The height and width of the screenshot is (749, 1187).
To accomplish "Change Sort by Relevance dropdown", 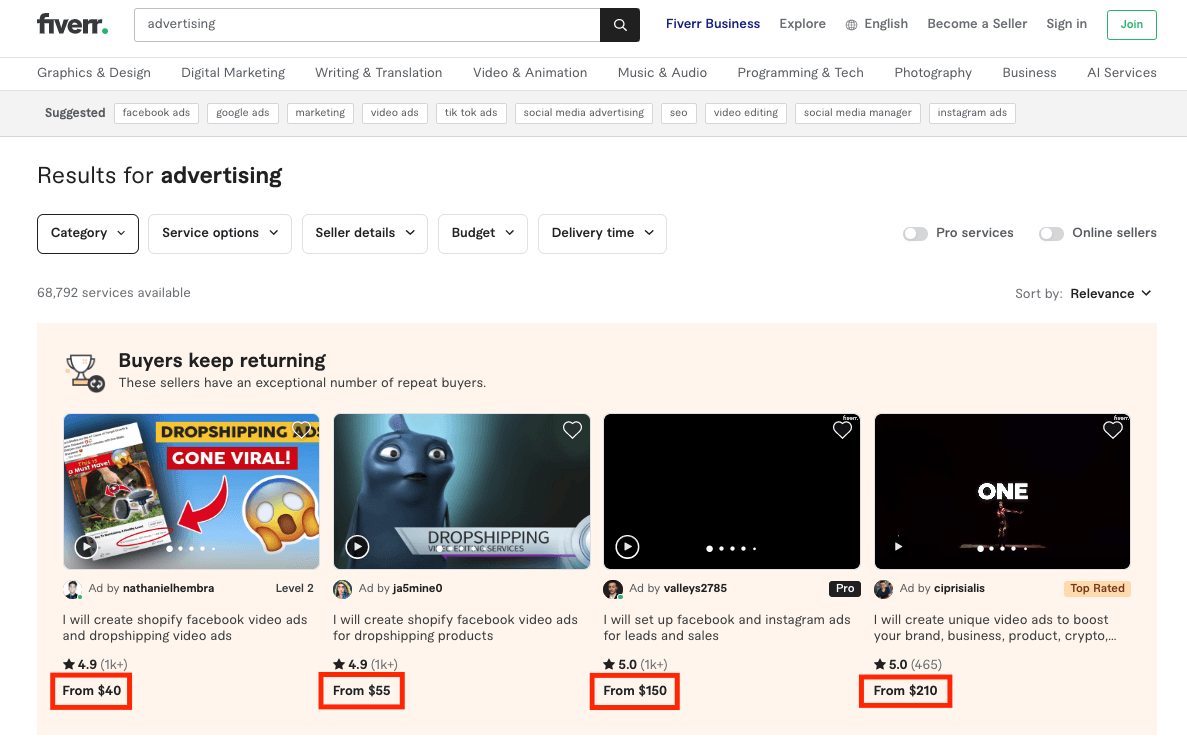I will point(1111,294).
